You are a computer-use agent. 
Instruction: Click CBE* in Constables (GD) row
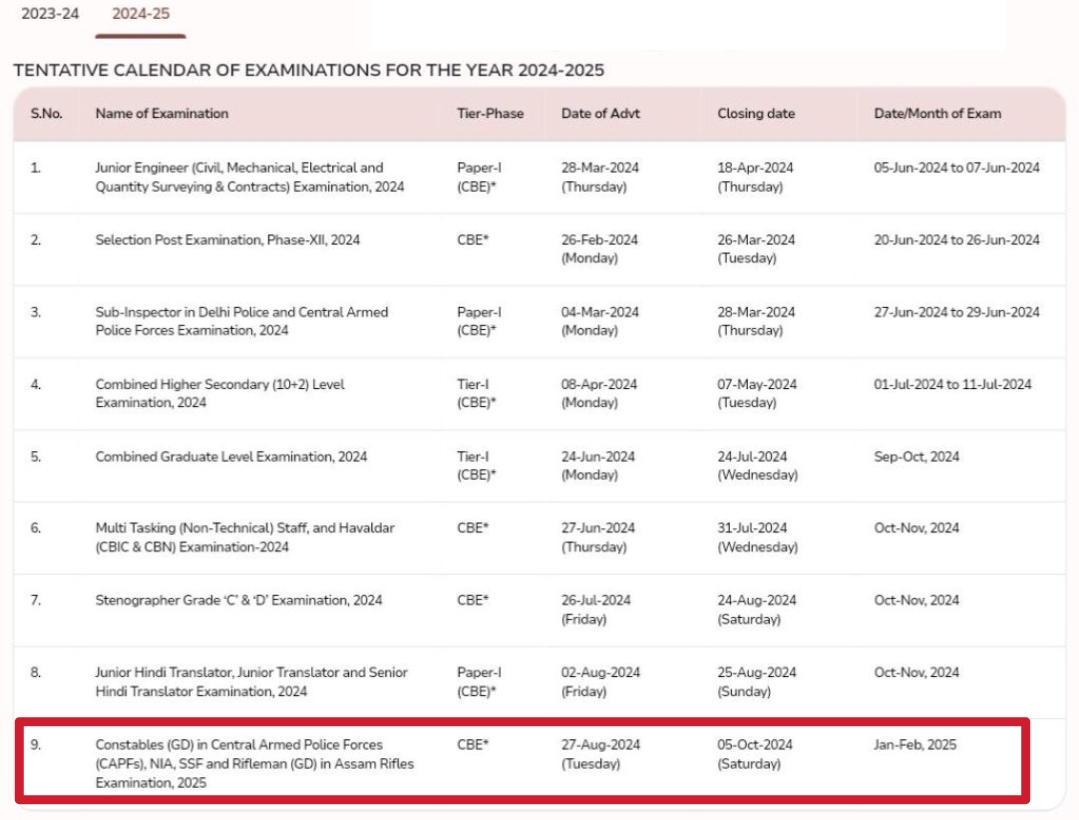[x=472, y=745]
